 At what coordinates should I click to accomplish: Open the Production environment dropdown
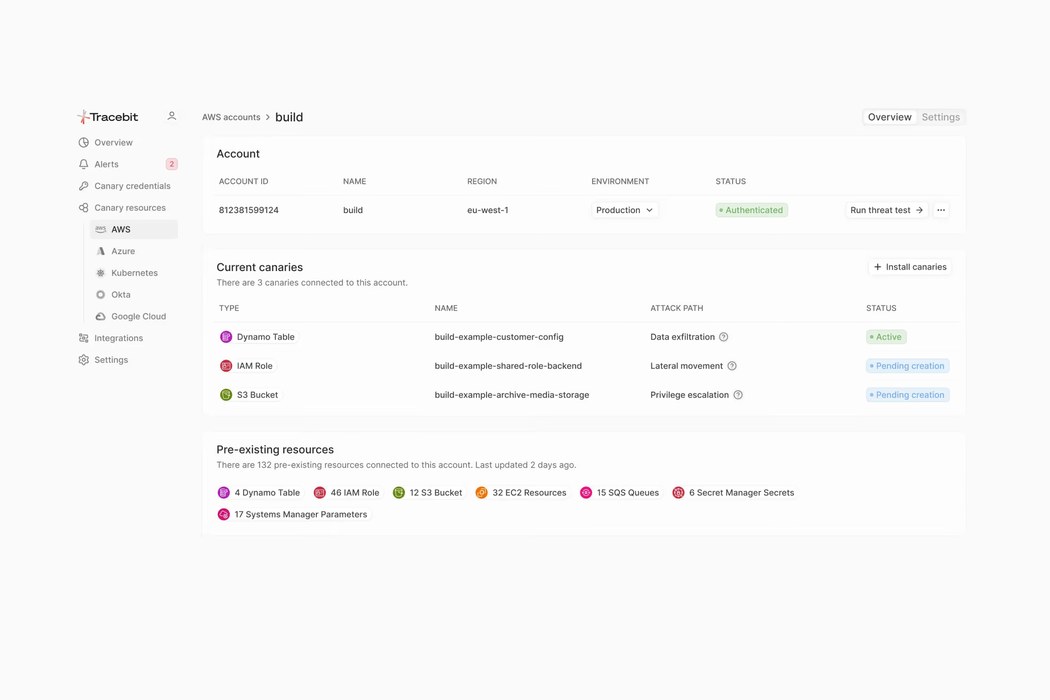click(624, 210)
